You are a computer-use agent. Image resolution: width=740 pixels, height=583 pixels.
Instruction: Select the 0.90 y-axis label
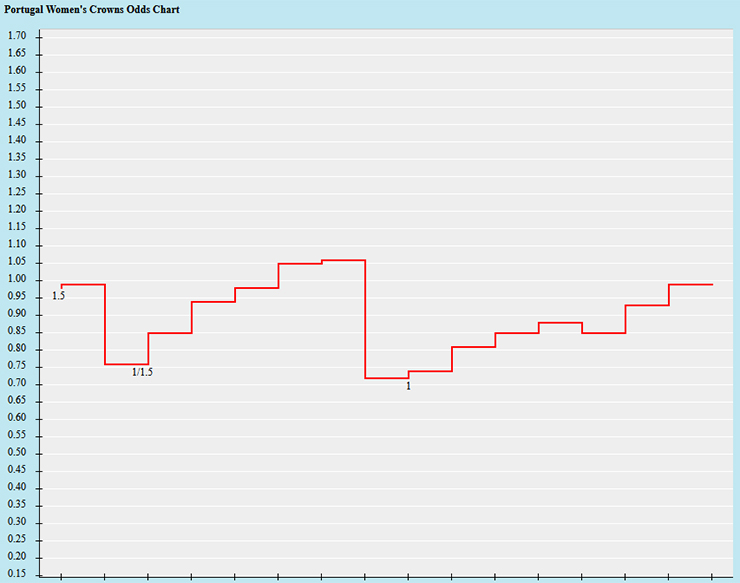pos(17,314)
